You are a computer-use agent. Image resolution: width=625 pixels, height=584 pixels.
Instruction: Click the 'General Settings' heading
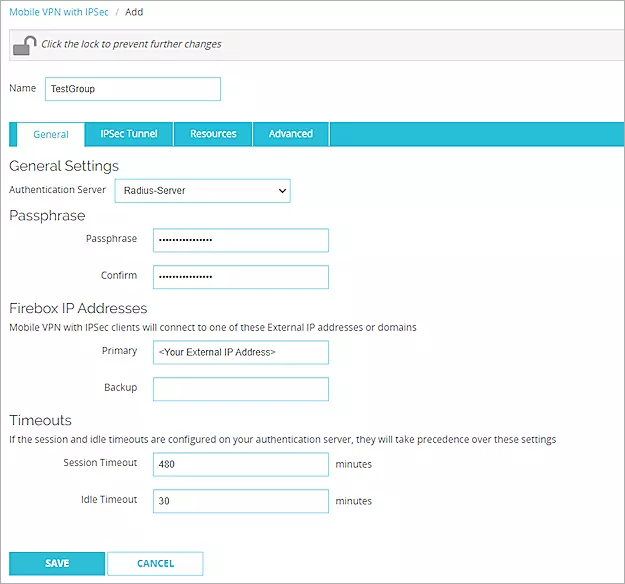[64, 166]
